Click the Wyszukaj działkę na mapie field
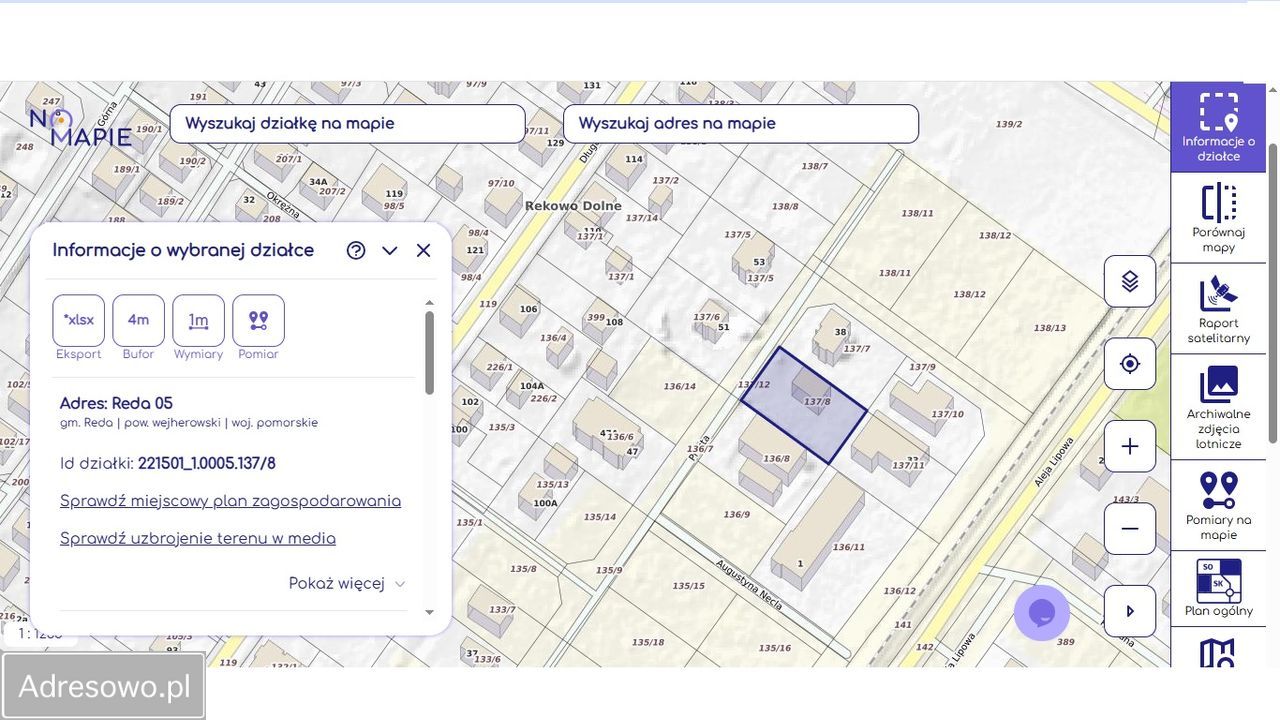Image resolution: width=1280 pixels, height=720 pixels. tap(347, 124)
